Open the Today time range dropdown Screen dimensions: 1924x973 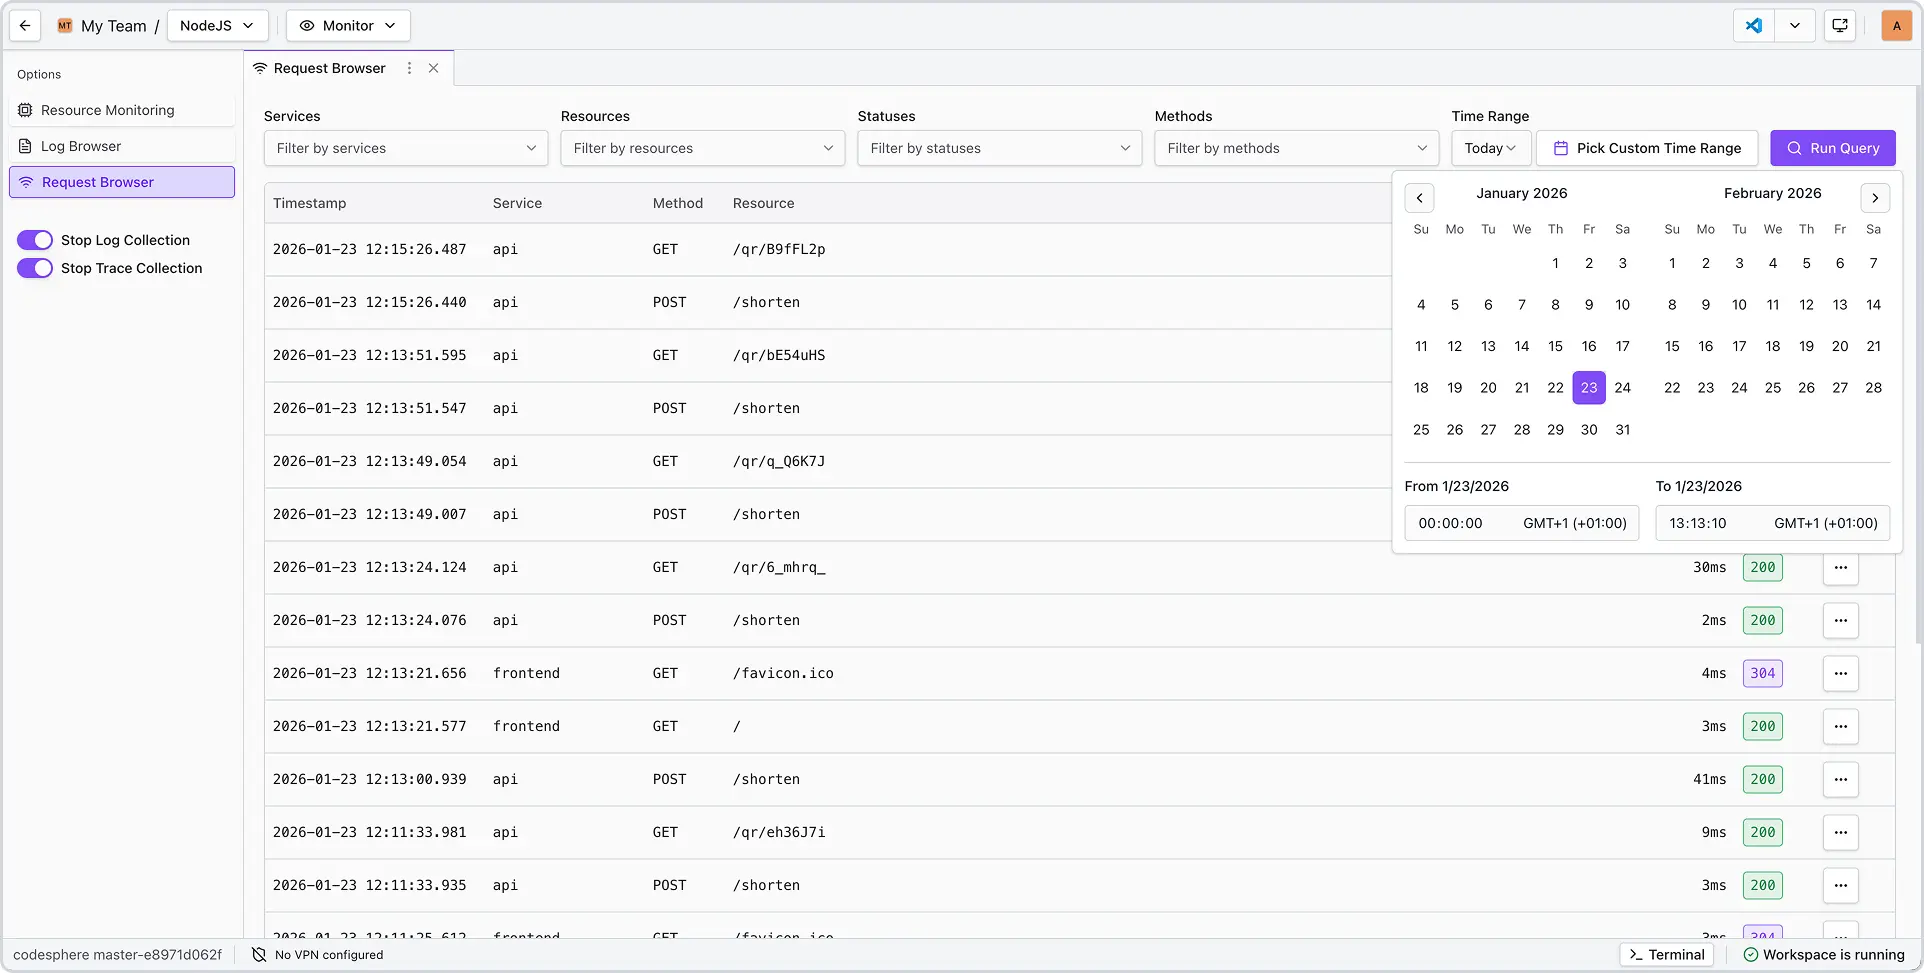[x=1490, y=148]
